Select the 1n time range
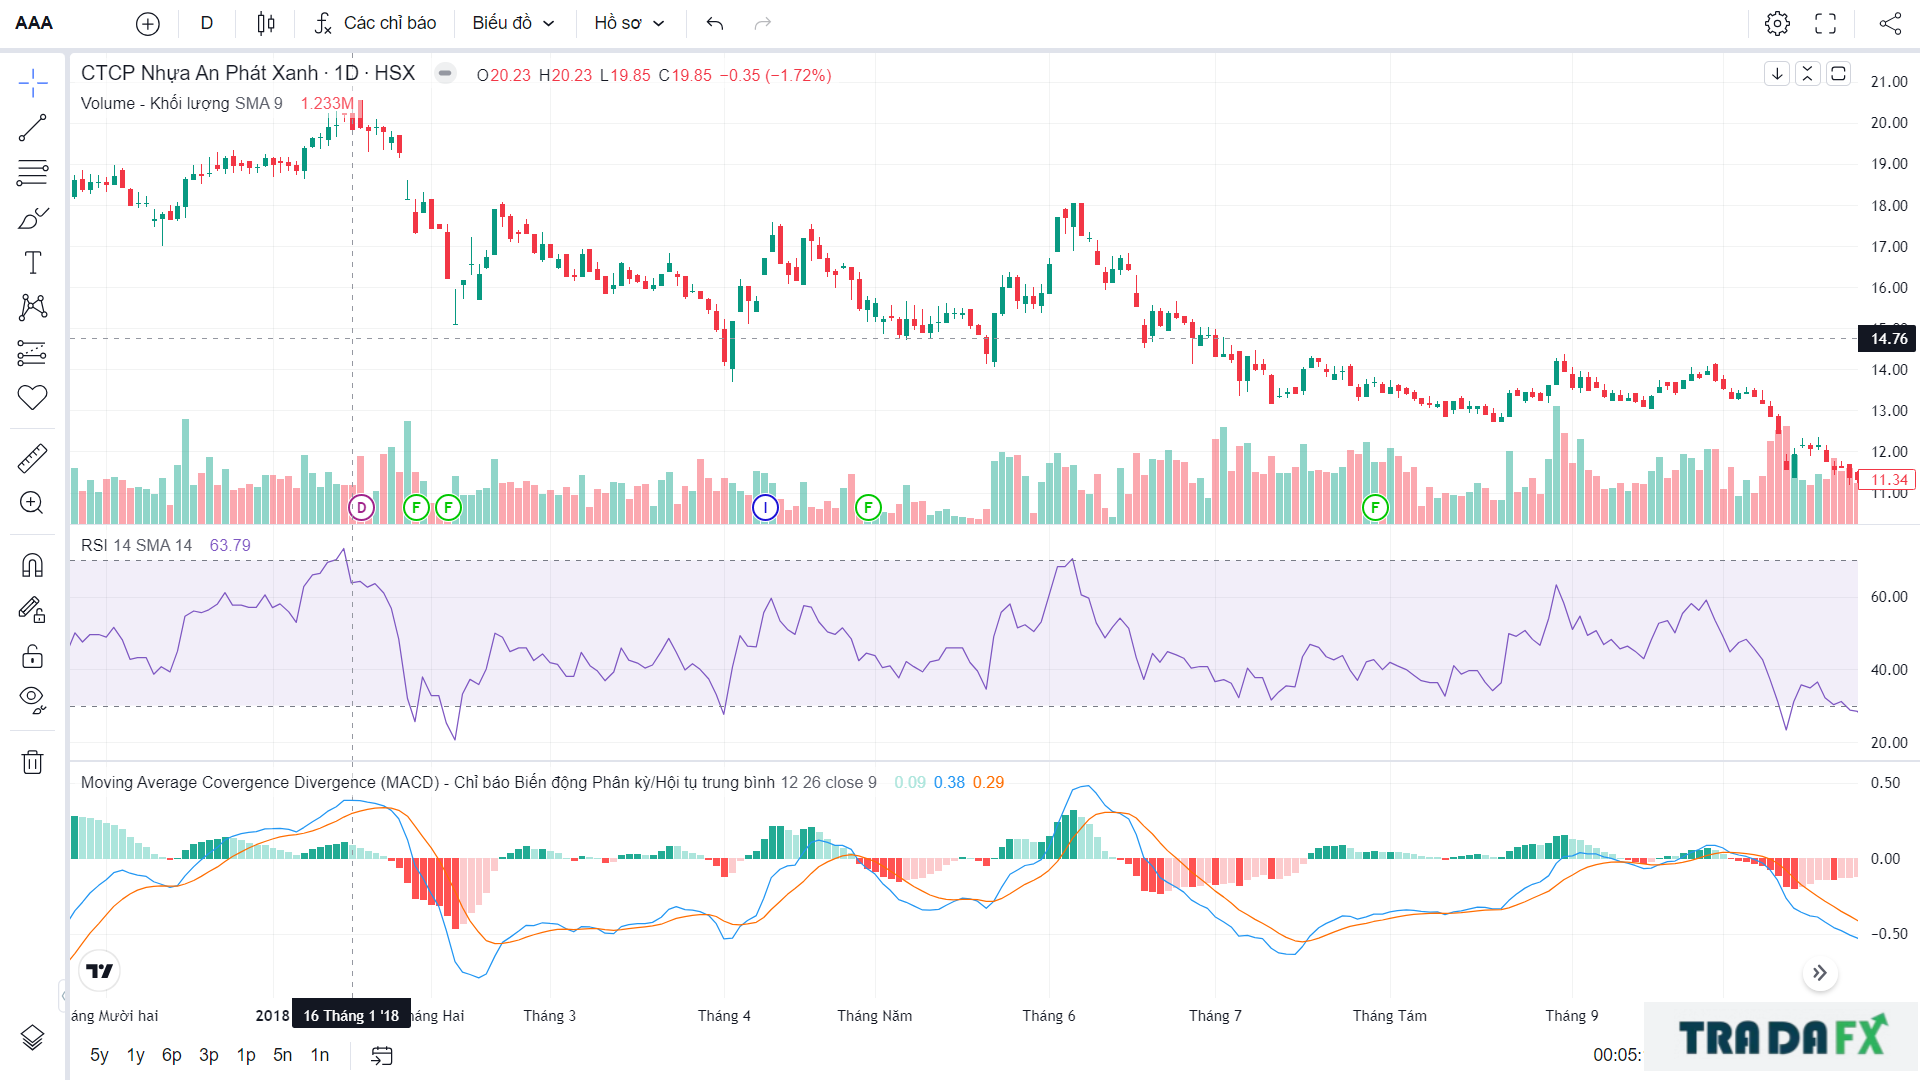The image size is (1920, 1080). tap(320, 1055)
